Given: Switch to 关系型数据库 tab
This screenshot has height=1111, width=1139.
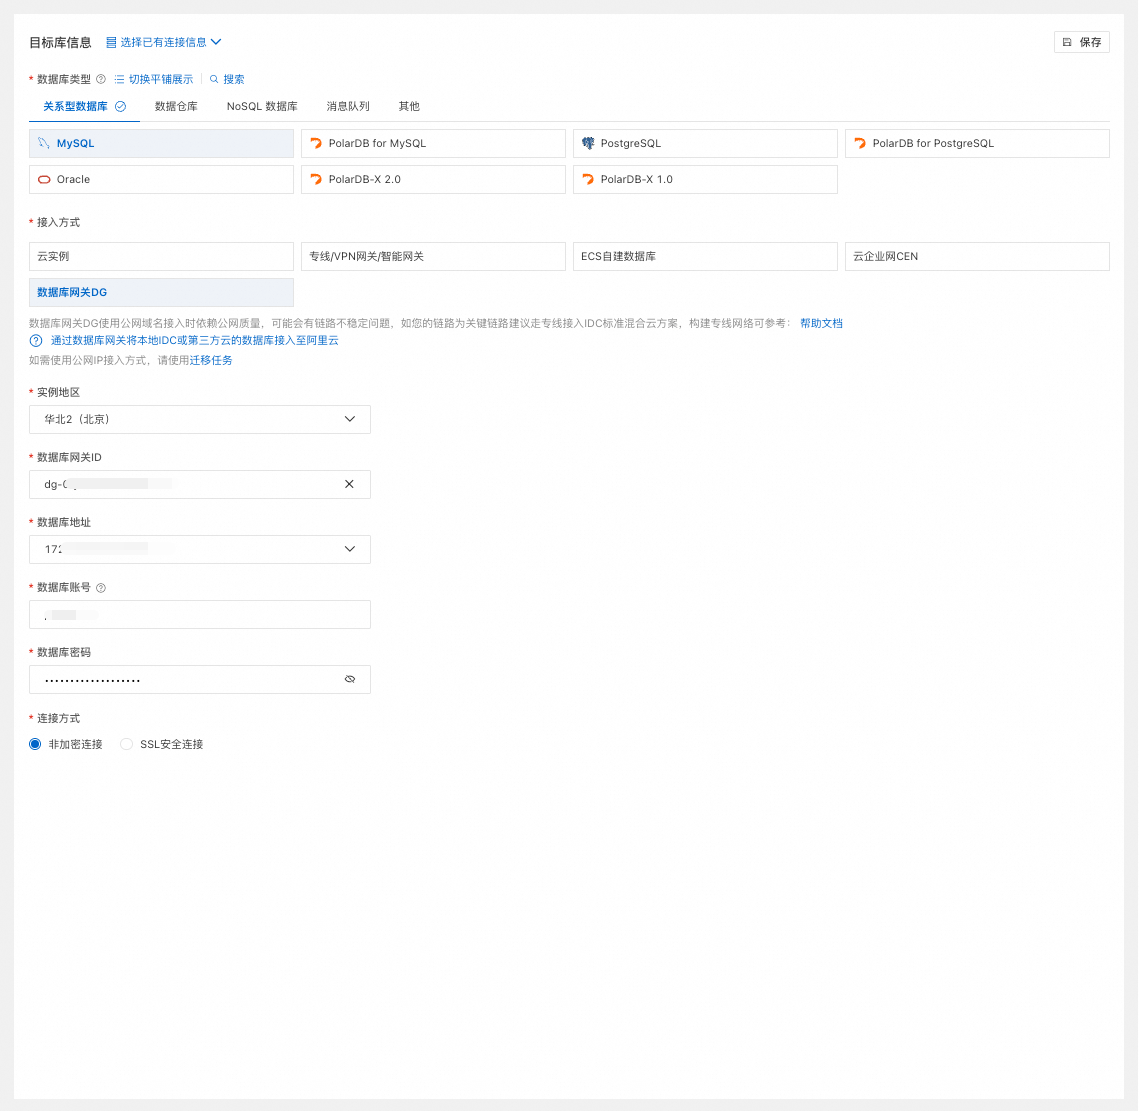Looking at the screenshot, I should [x=84, y=106].
